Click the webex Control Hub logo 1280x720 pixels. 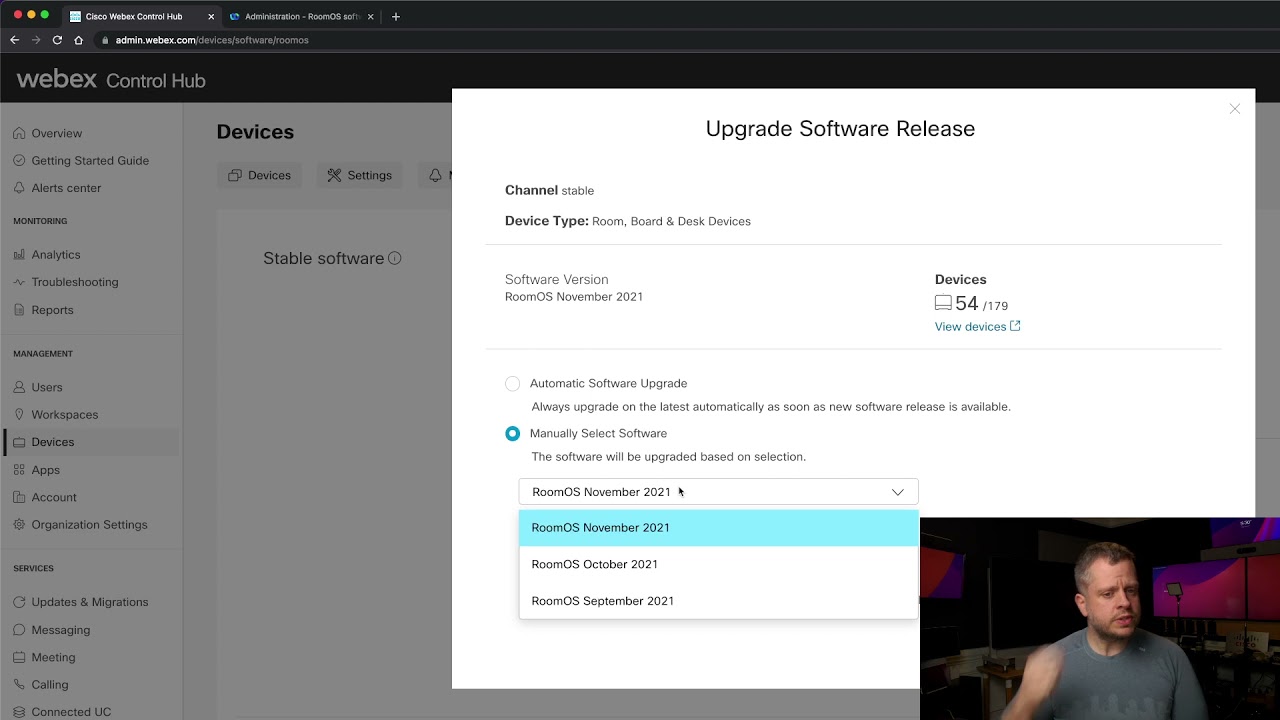coord(111,80)
